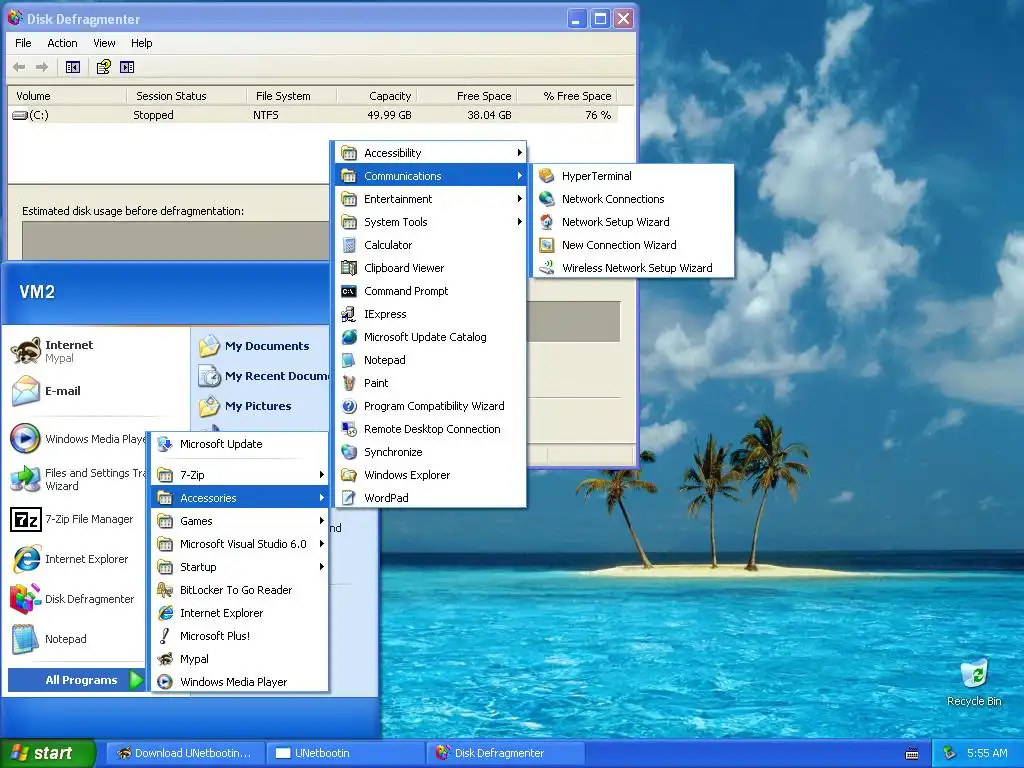Viewport: 1024px width, 768px height.
Task: Launch Command Prompt
Action: 431,291
